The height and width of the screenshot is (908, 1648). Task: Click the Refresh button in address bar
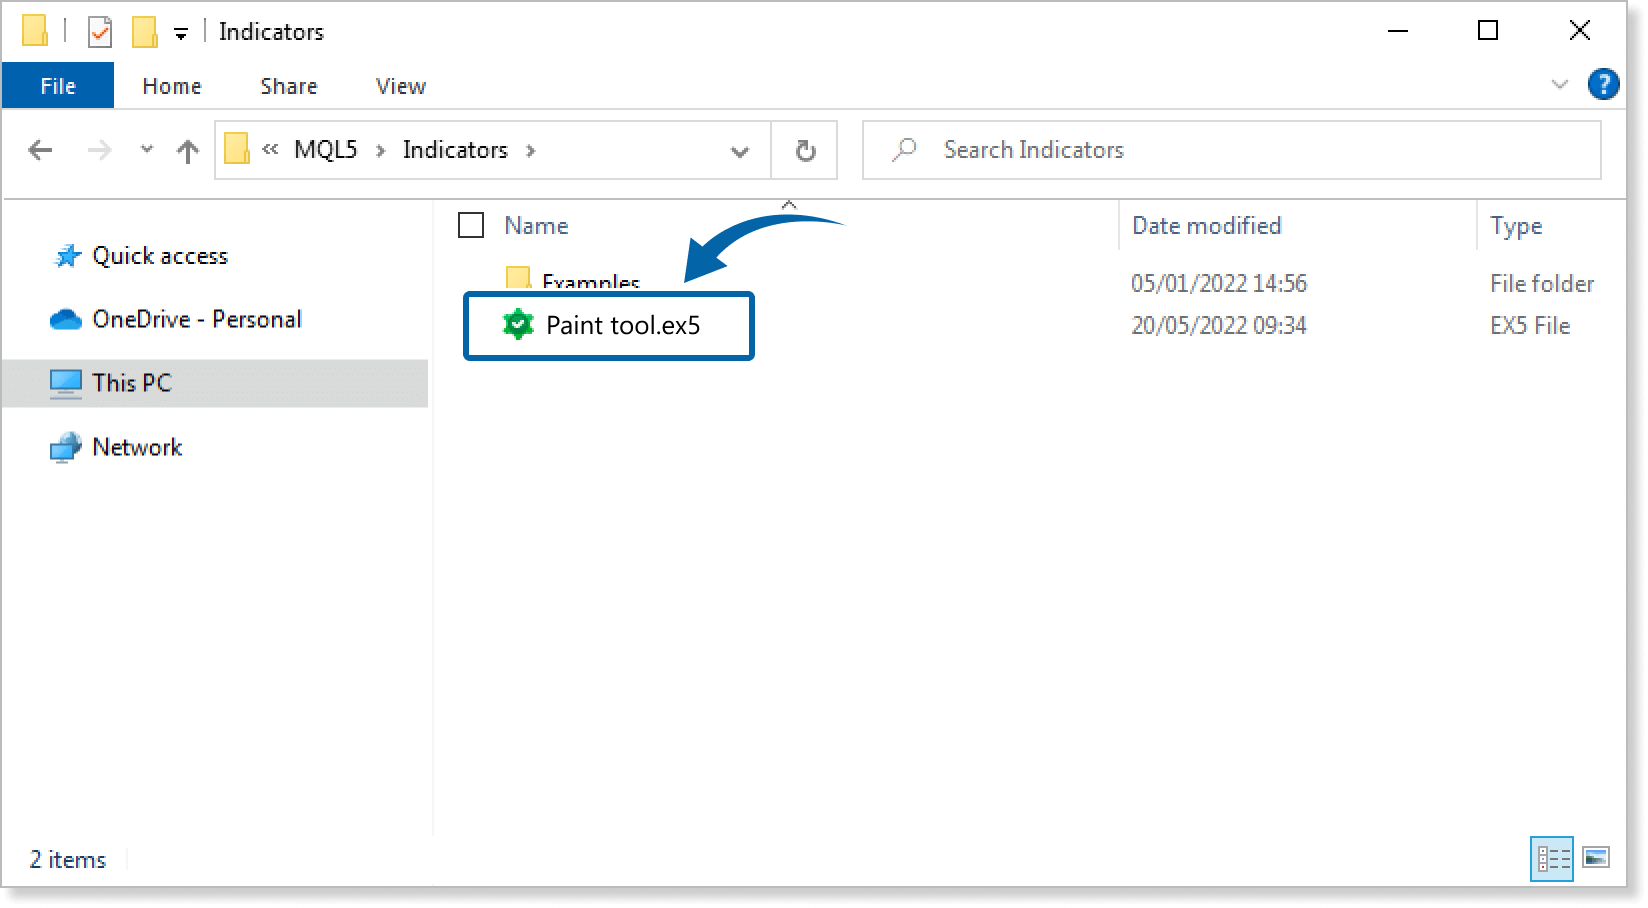tap(805, 151)
